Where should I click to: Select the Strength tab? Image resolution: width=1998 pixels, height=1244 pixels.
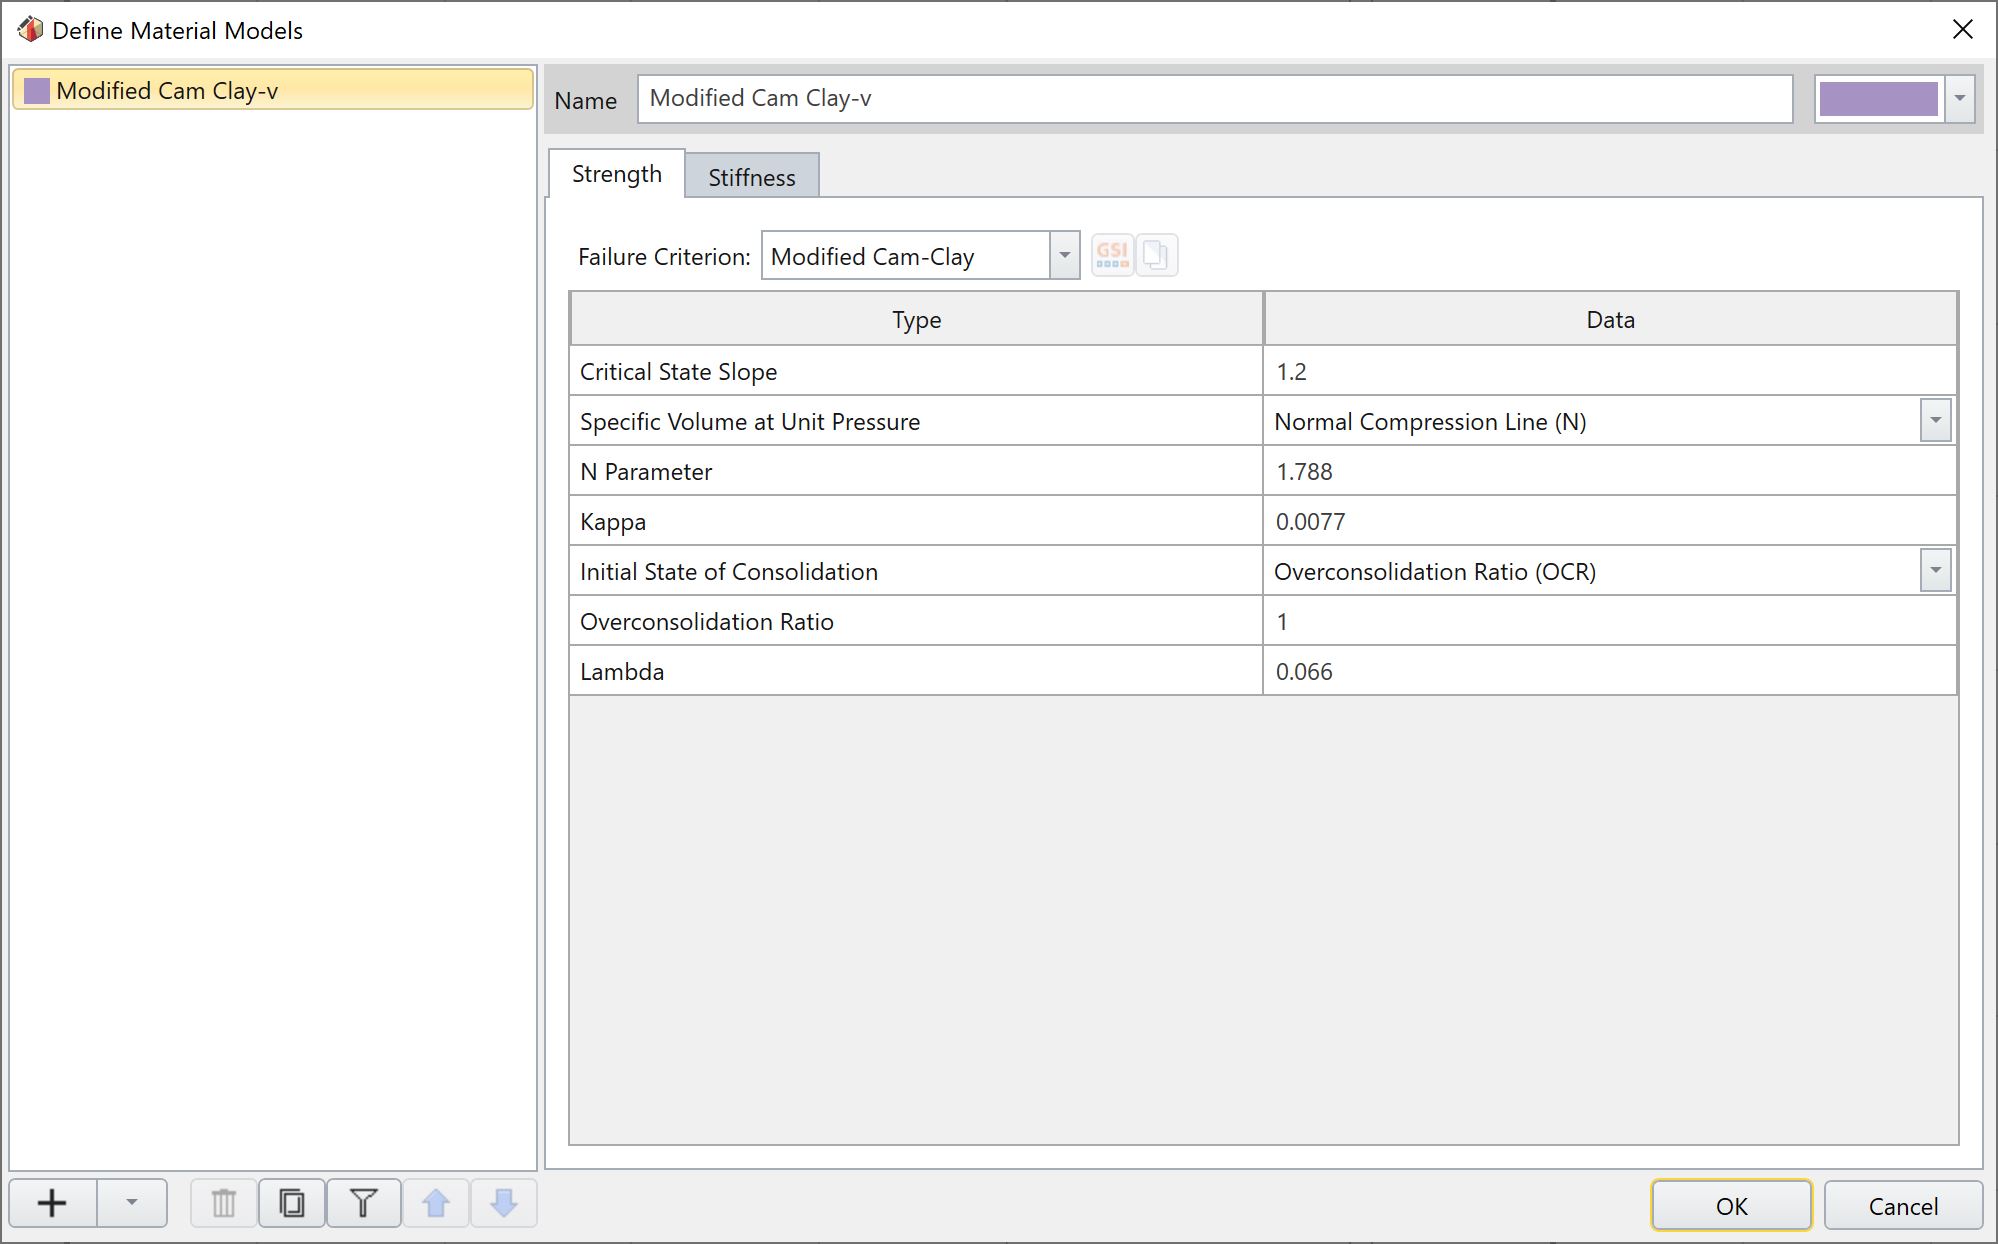616,174
